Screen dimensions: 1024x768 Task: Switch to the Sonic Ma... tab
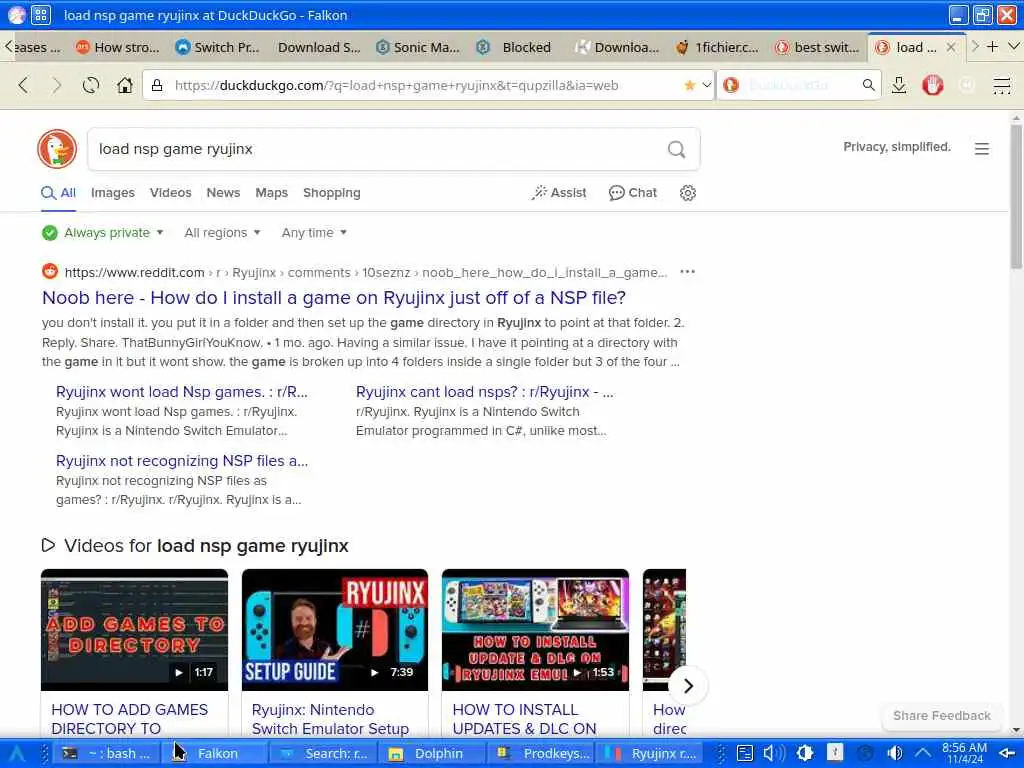coord(418,47)
